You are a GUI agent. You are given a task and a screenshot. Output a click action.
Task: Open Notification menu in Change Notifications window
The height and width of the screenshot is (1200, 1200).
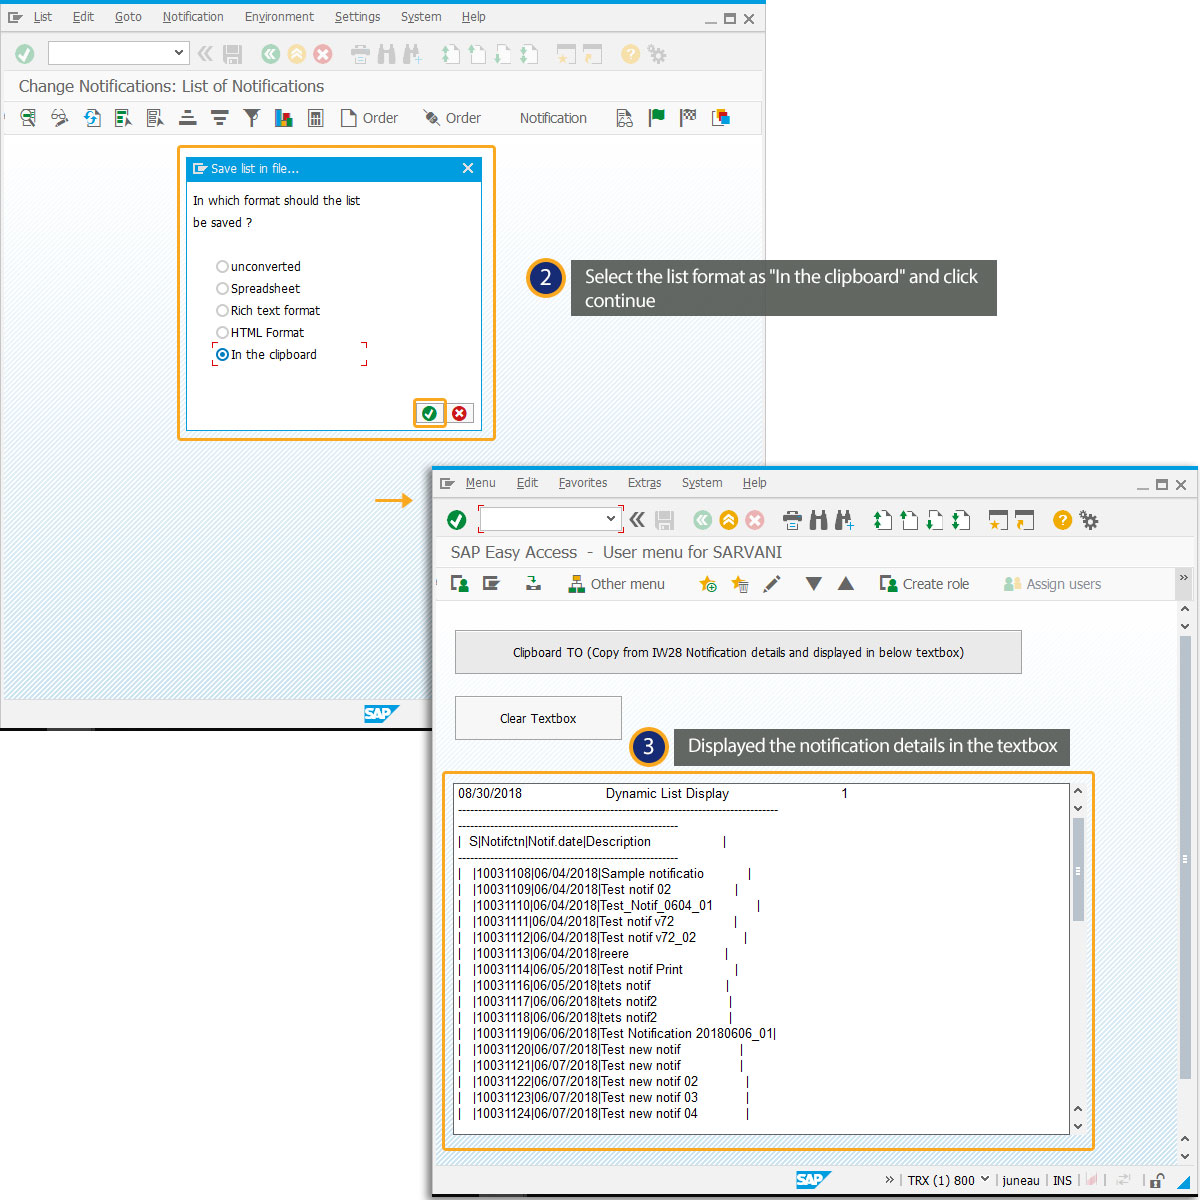click(193, 17)
